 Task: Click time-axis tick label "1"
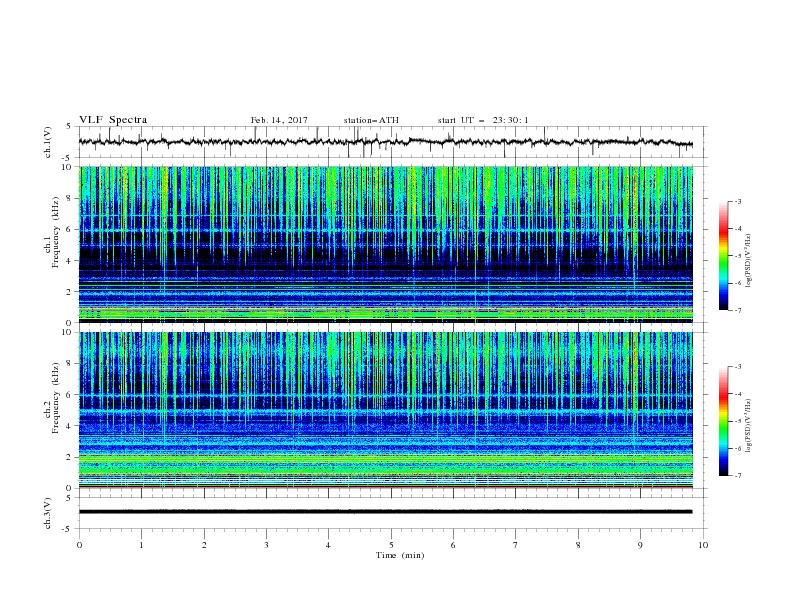tap(141, 545)
